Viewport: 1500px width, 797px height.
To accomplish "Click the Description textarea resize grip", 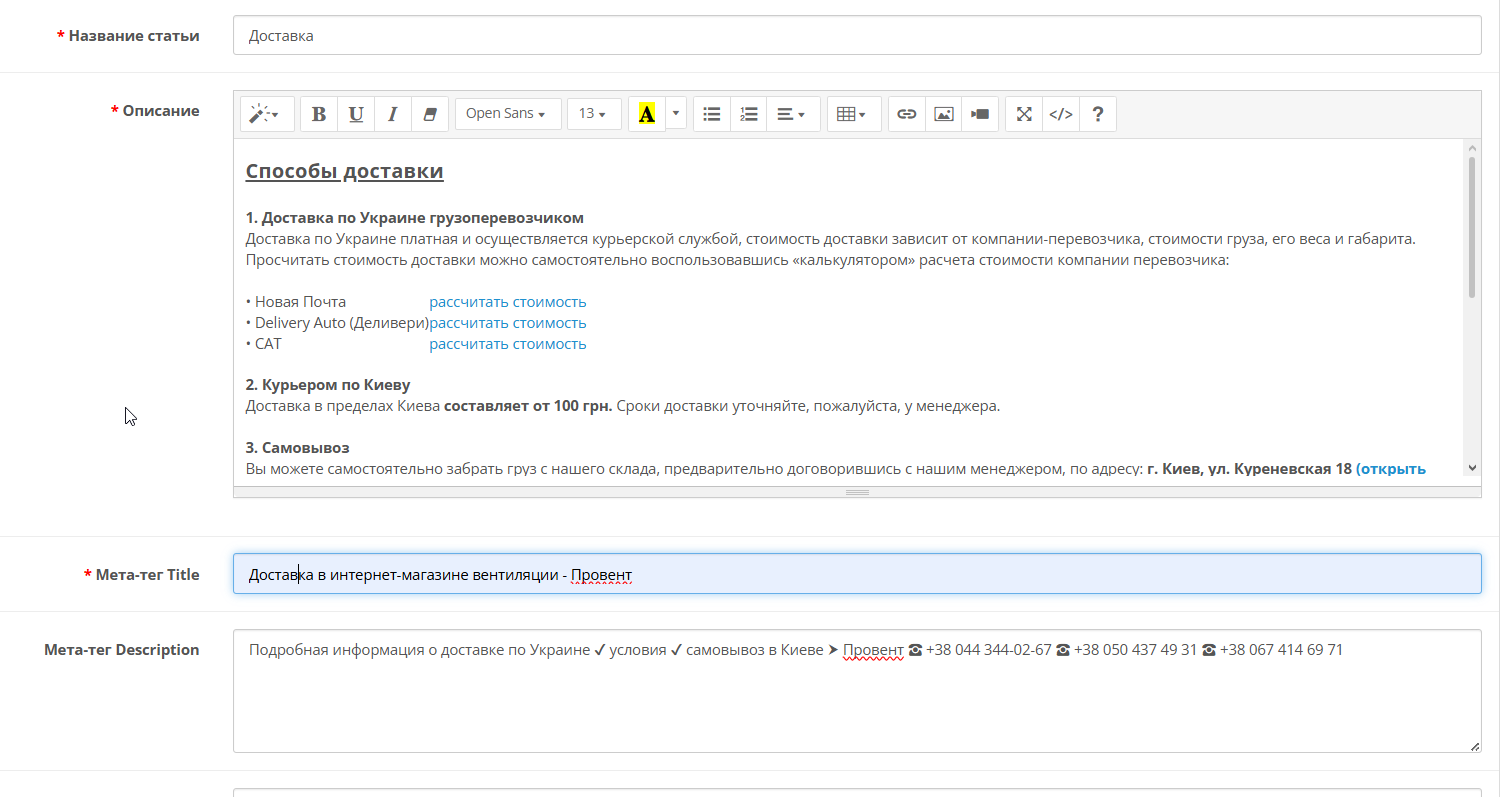I will point(1475,746).
